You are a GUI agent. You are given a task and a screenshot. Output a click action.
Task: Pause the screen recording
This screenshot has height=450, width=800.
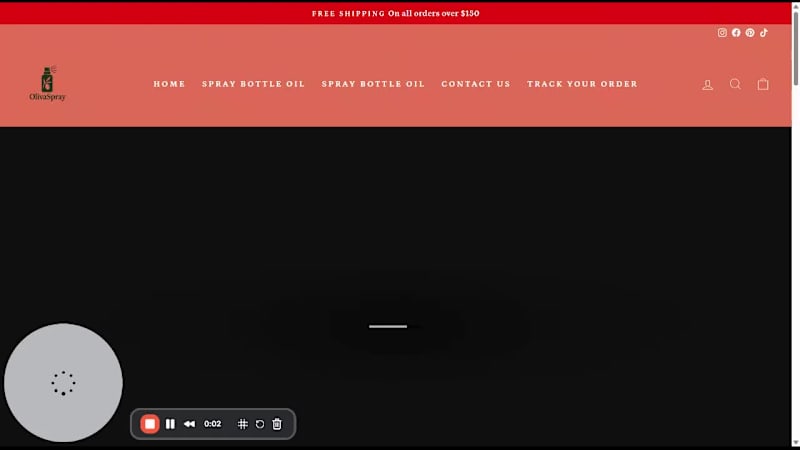[x=170, y=424]
